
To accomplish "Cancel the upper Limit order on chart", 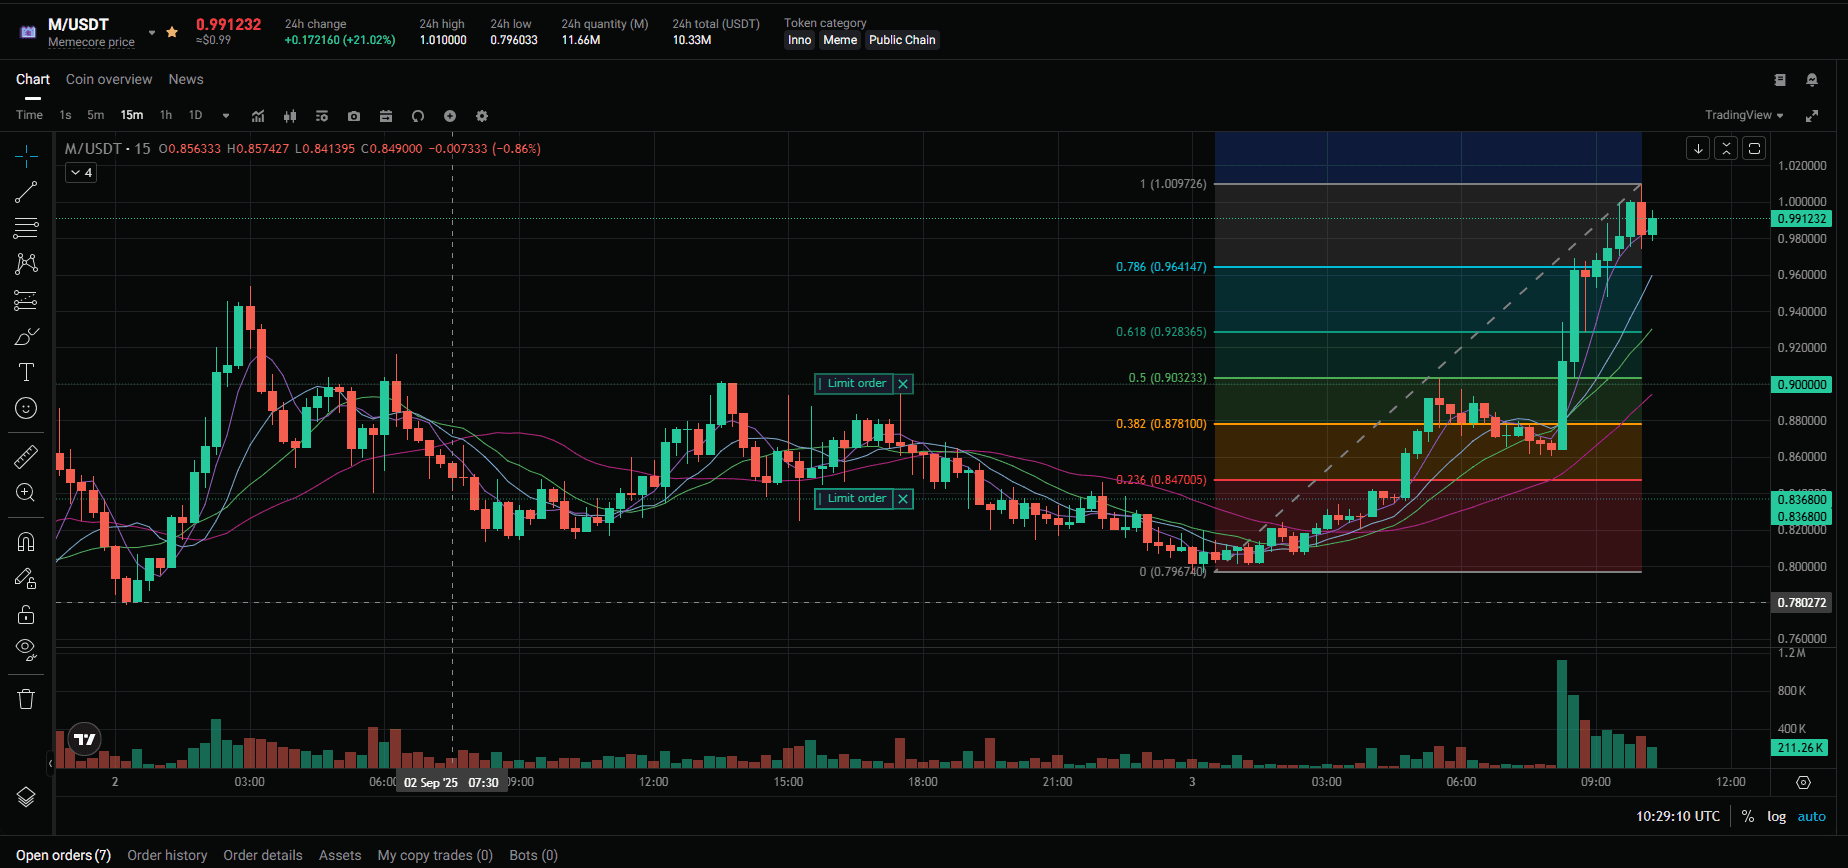I will point(903,384).
